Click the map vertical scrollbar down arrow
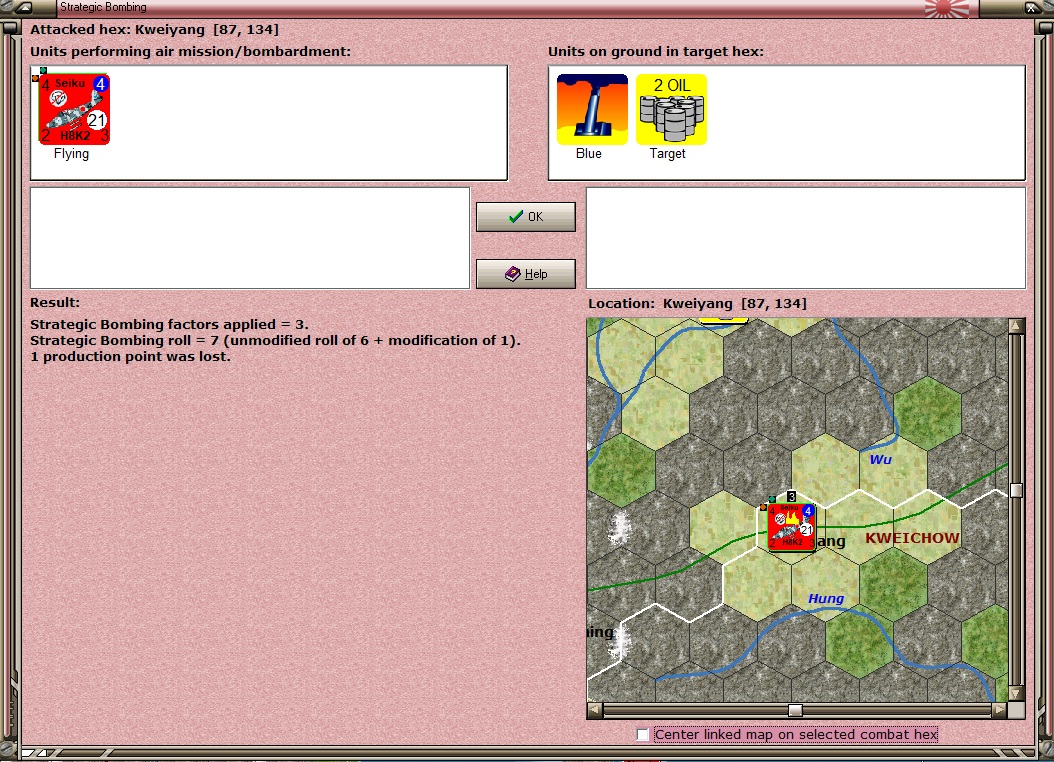Screen dimensions: 1054x762 point(1016,693)
